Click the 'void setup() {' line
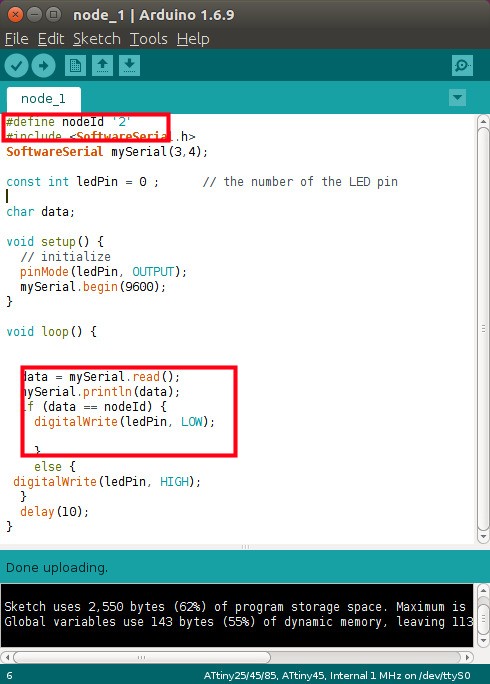 click(55, 242)
